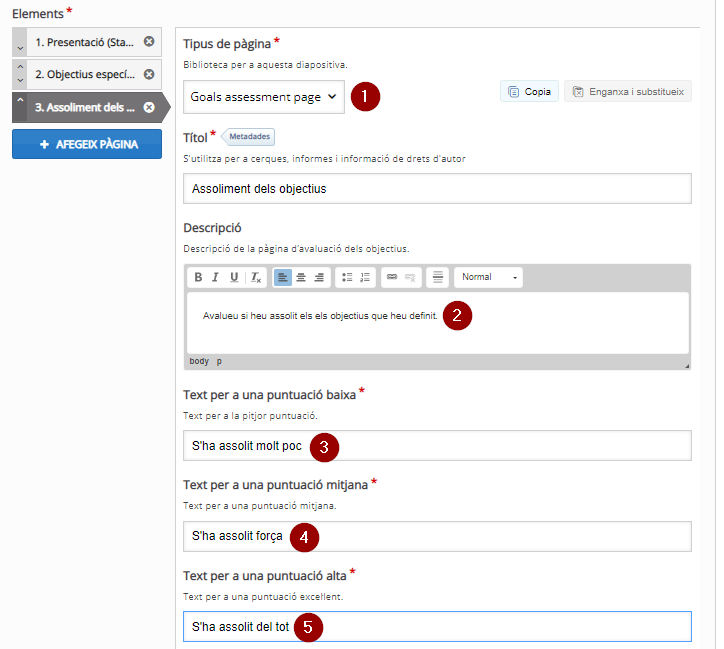Align text right in editor
This screenshot has height=649, width=724.
pyautogui.click(x=319, y=277)
